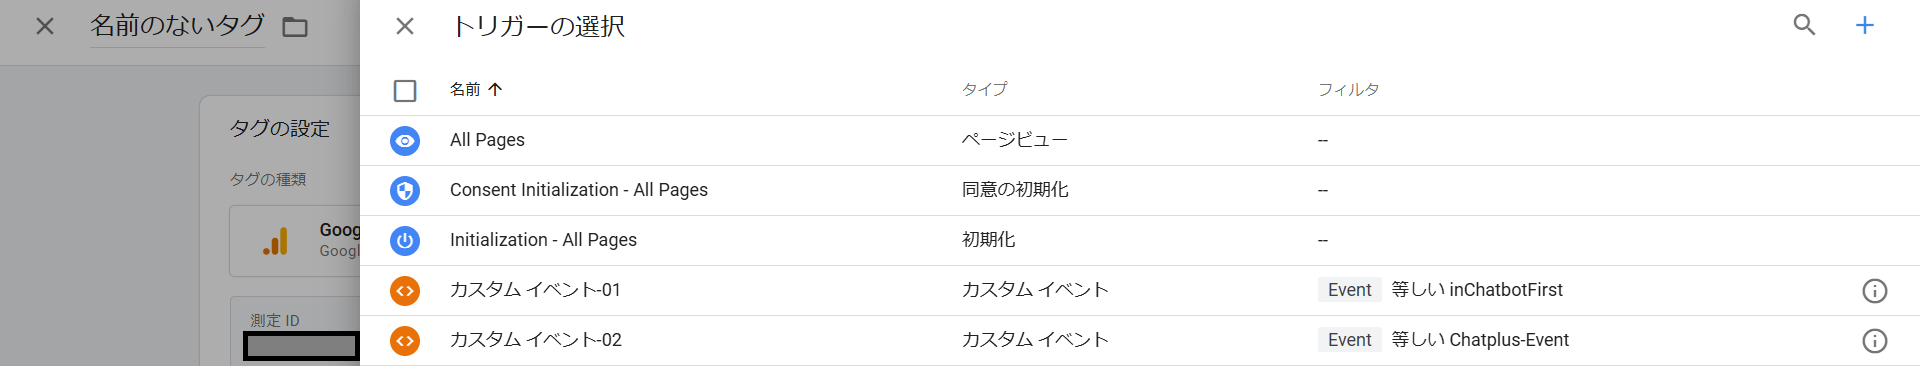
Task: Select the All Pages trigger row
Action: coord(1140,141)
